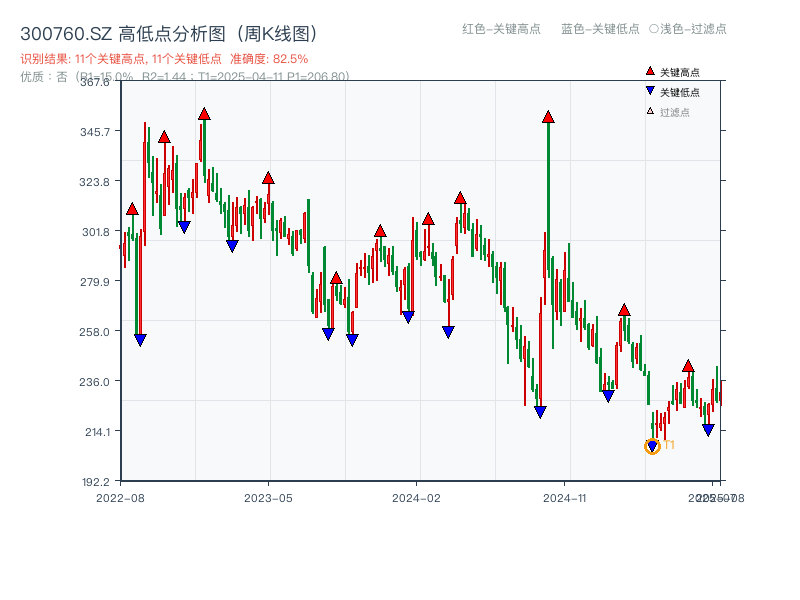The width and height of the screenshot is (800, 600).
Task: Click the blue triangle at the 2022-08 dip
Action: coord(139,341)
